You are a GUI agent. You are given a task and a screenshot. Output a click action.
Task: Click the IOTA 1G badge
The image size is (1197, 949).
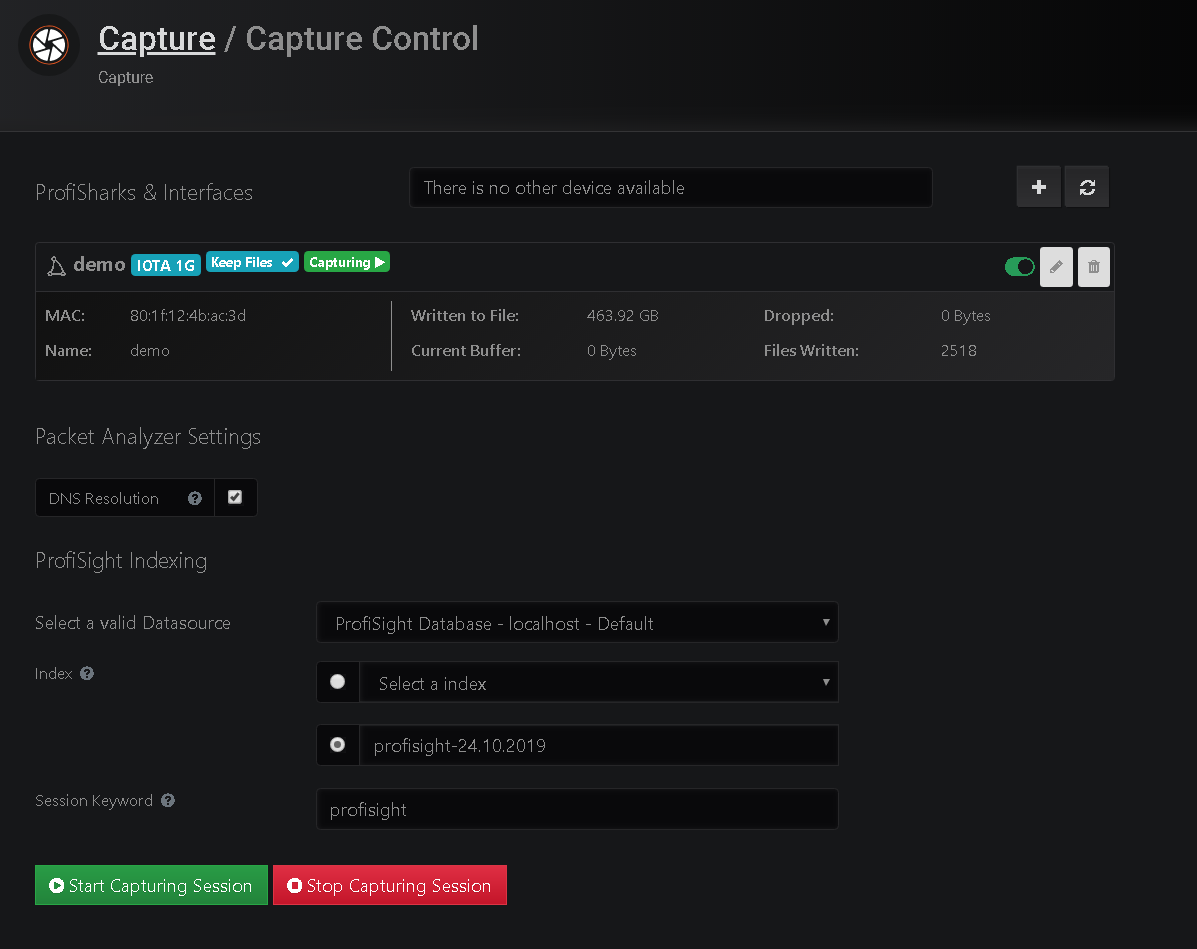click(166, 265)
